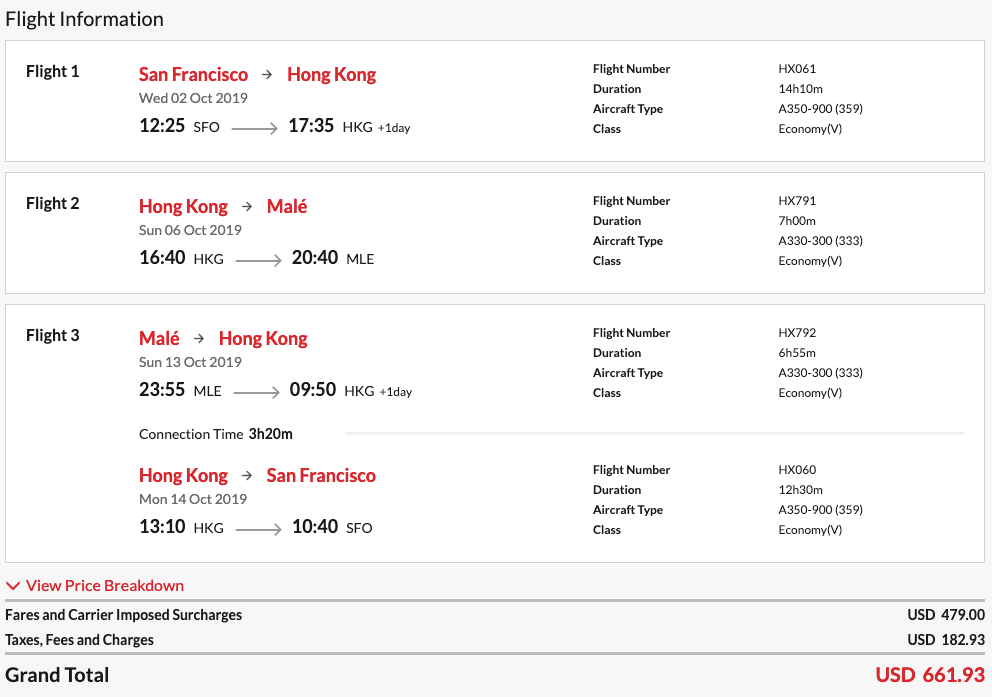Click the View Price Breakdown link
This screenshot has width=992, height=697.
click(x=105, y=586)
